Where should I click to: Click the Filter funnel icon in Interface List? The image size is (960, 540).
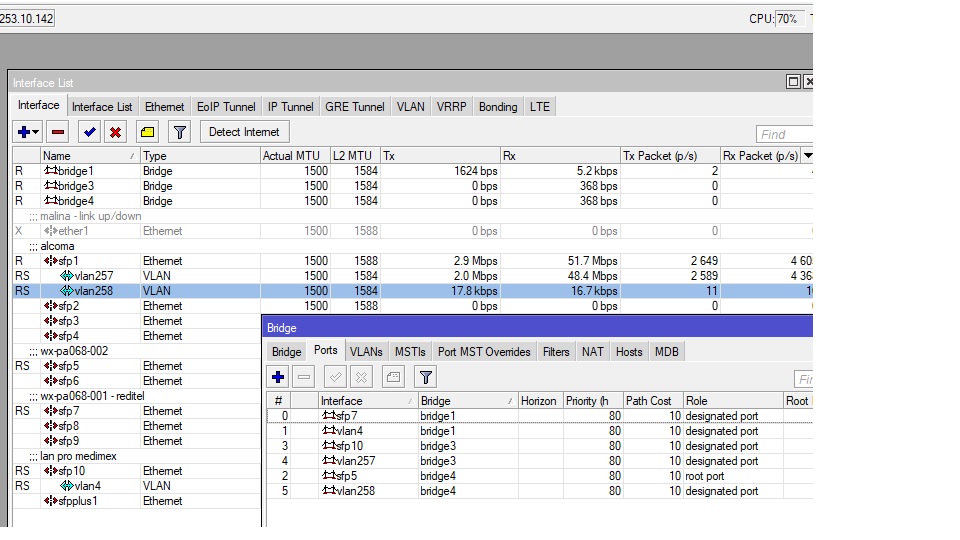pos(179,132)
